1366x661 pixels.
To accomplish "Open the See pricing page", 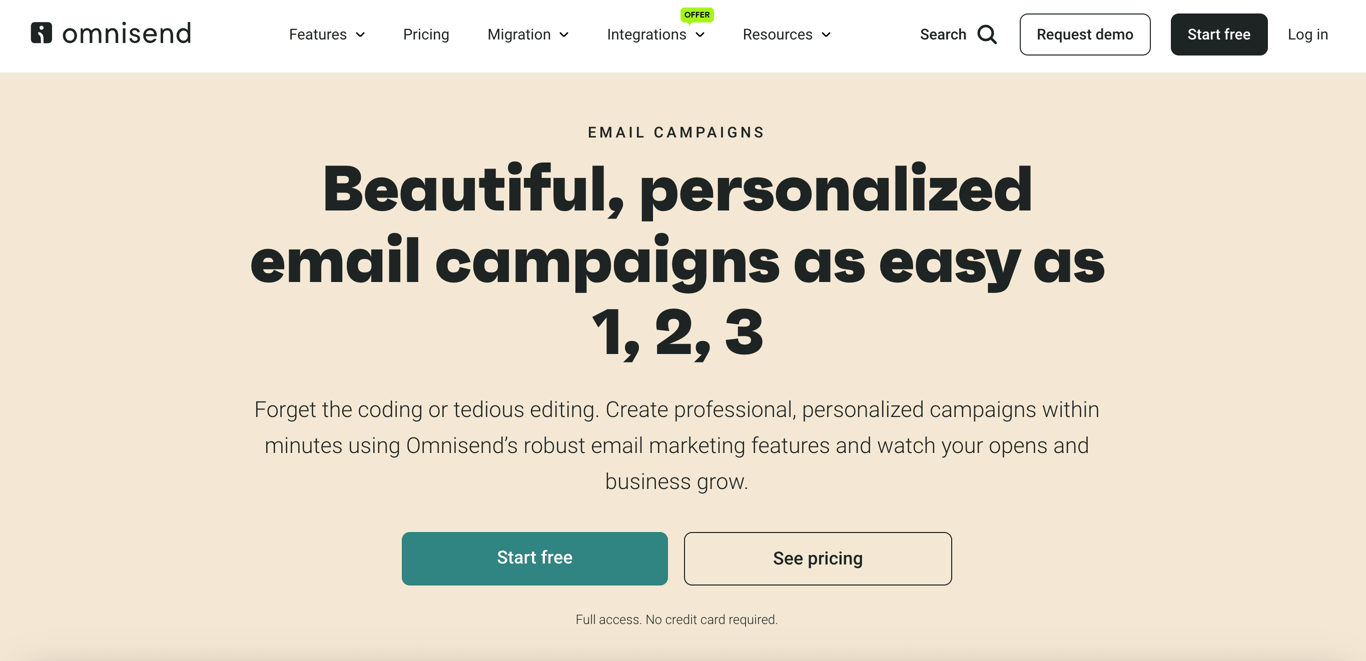I will (x=817, y=558).
